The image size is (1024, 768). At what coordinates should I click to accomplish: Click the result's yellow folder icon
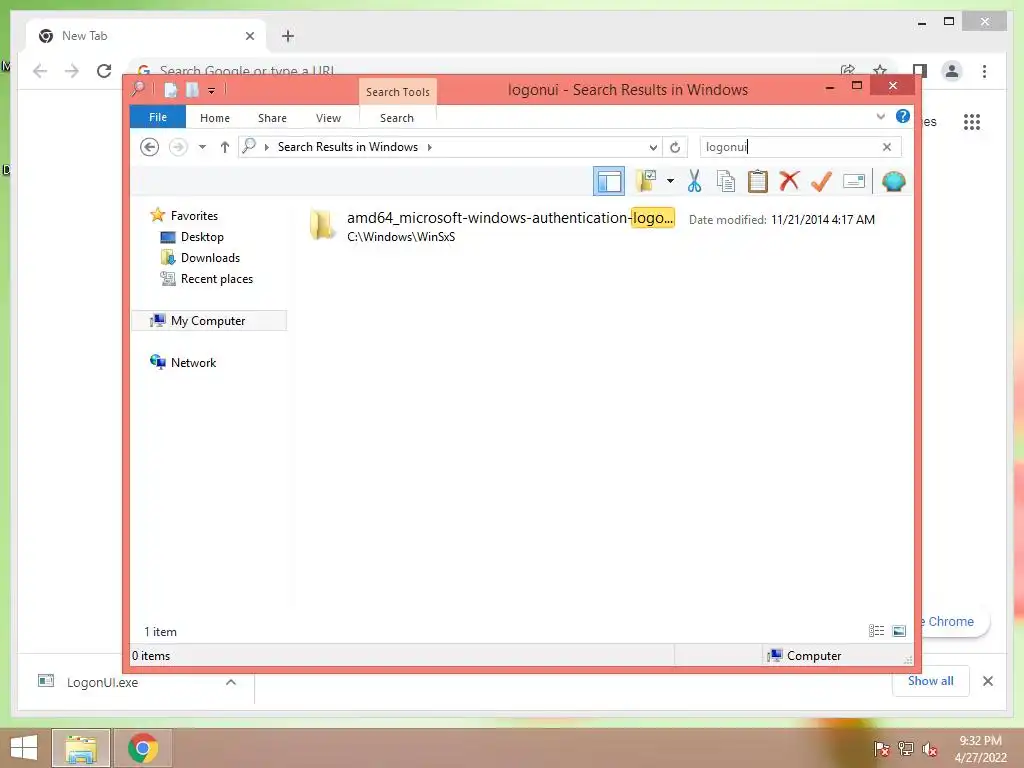tap(322, 225)
